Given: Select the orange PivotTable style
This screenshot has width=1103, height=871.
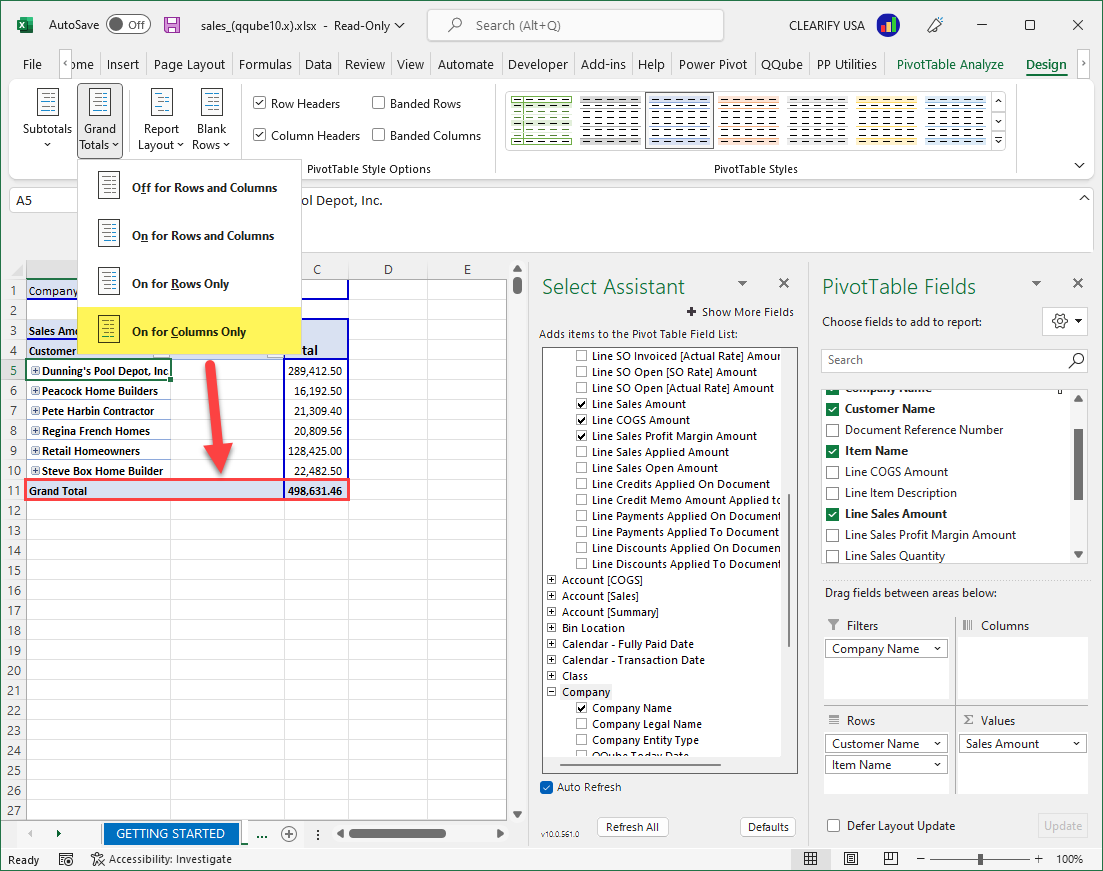Looking at the screenshot, I should pos(748,120).
